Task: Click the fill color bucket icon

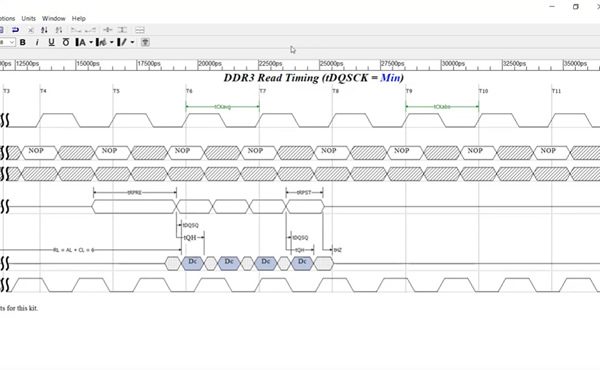Action: pyautogui.click(x=101, y=42)
